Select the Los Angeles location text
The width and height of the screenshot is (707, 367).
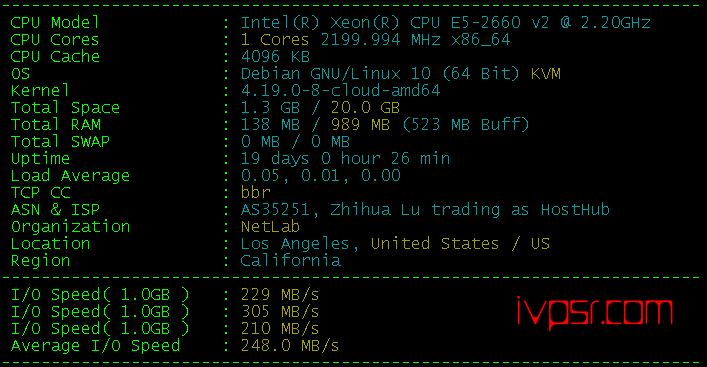pos(295,244)
